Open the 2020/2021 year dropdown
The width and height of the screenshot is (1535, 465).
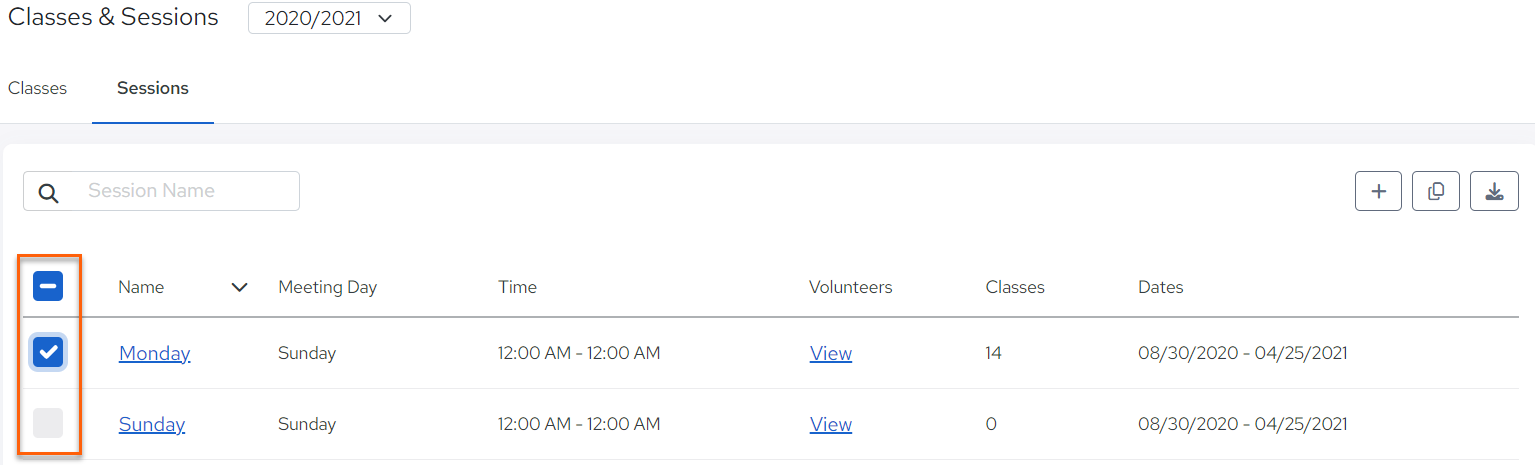tap(329, 18)
